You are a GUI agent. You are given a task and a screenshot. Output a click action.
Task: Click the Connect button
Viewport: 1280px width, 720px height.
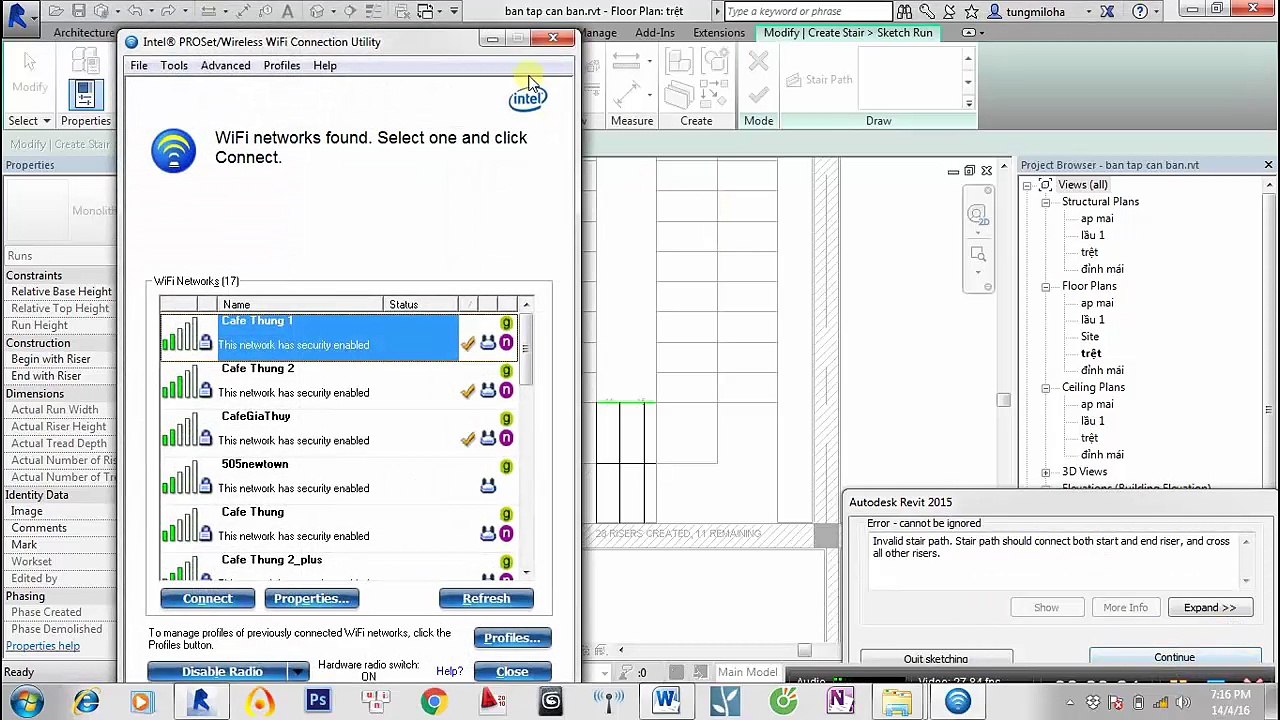point(207,599)
